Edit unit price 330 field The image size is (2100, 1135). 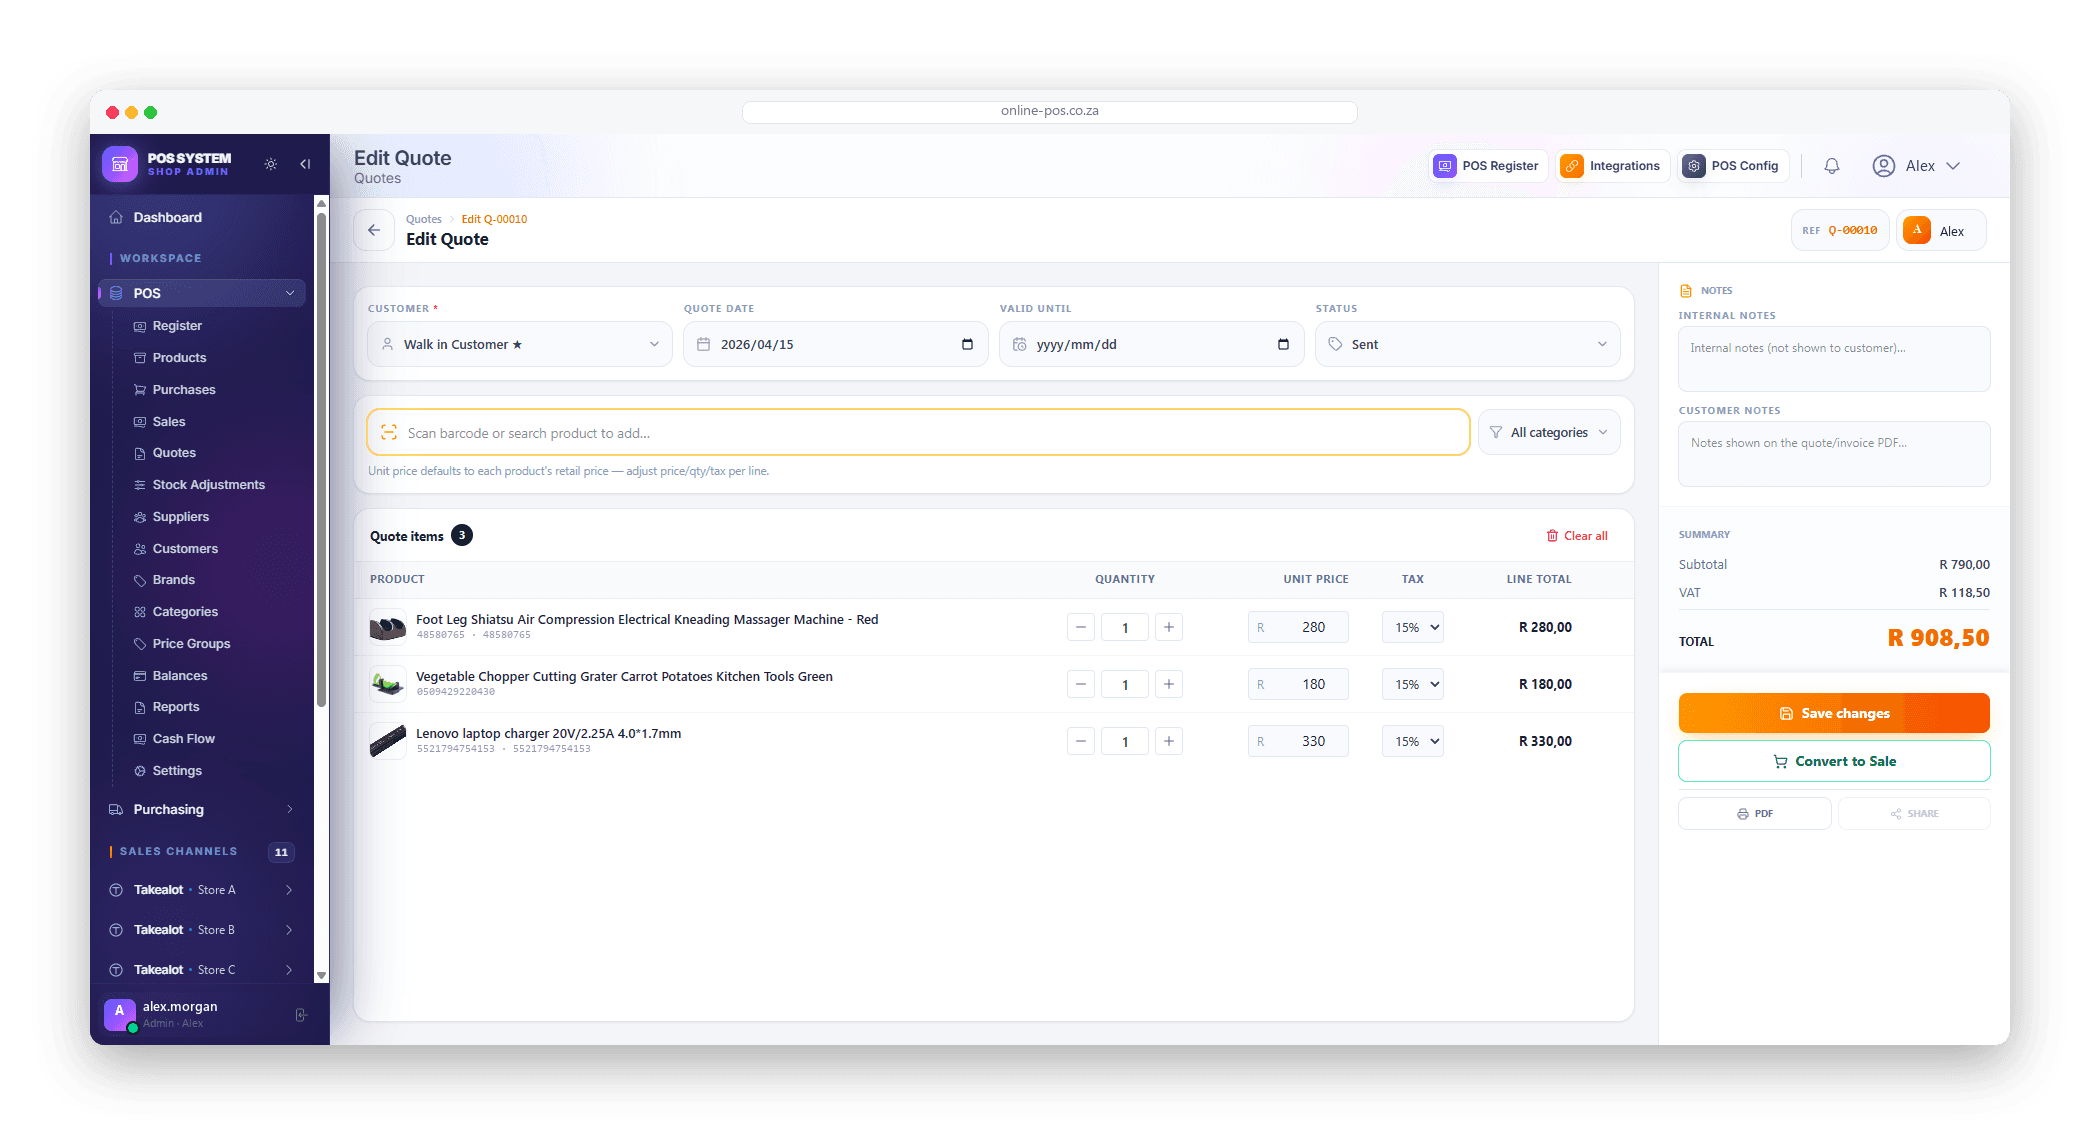coord(1298,741)
